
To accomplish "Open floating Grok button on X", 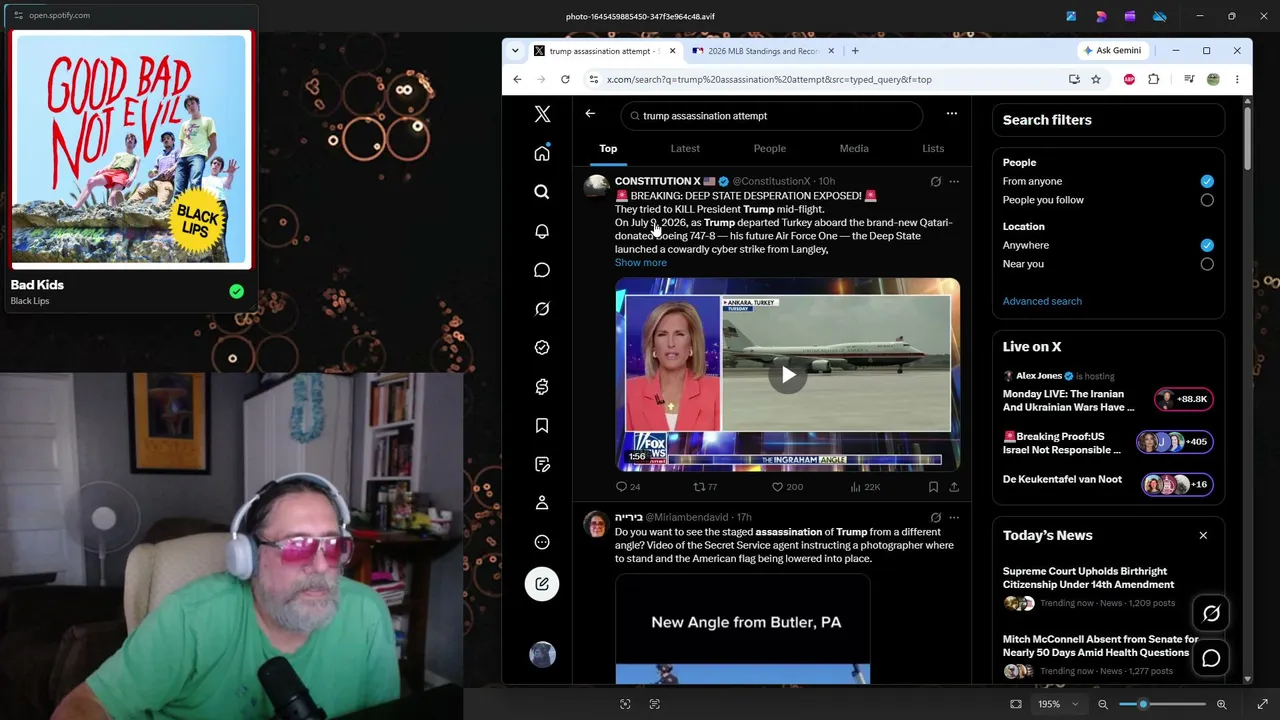I will pyautogui.click(x=1211, y=613).
